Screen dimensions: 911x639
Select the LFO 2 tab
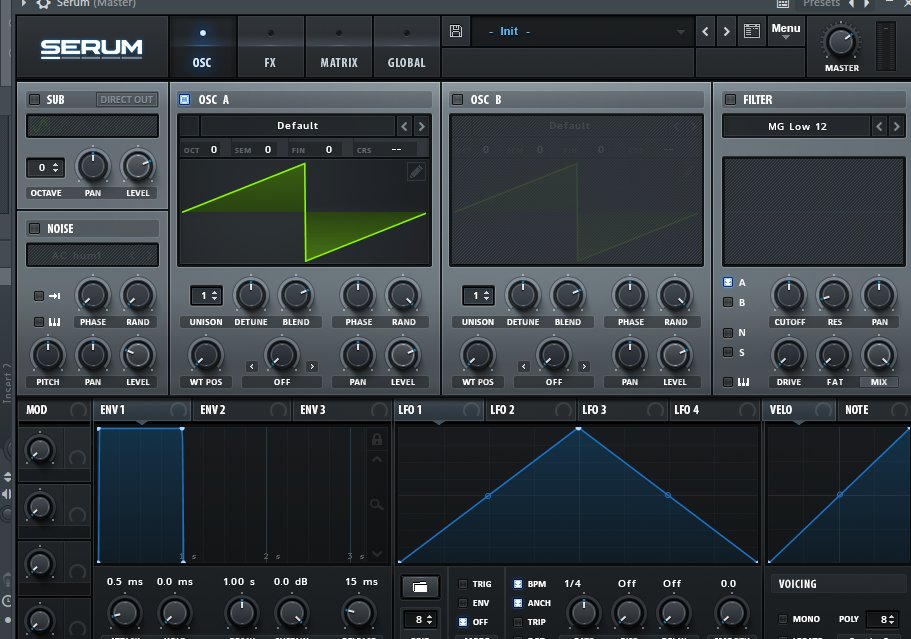click(x=530, y=410)
